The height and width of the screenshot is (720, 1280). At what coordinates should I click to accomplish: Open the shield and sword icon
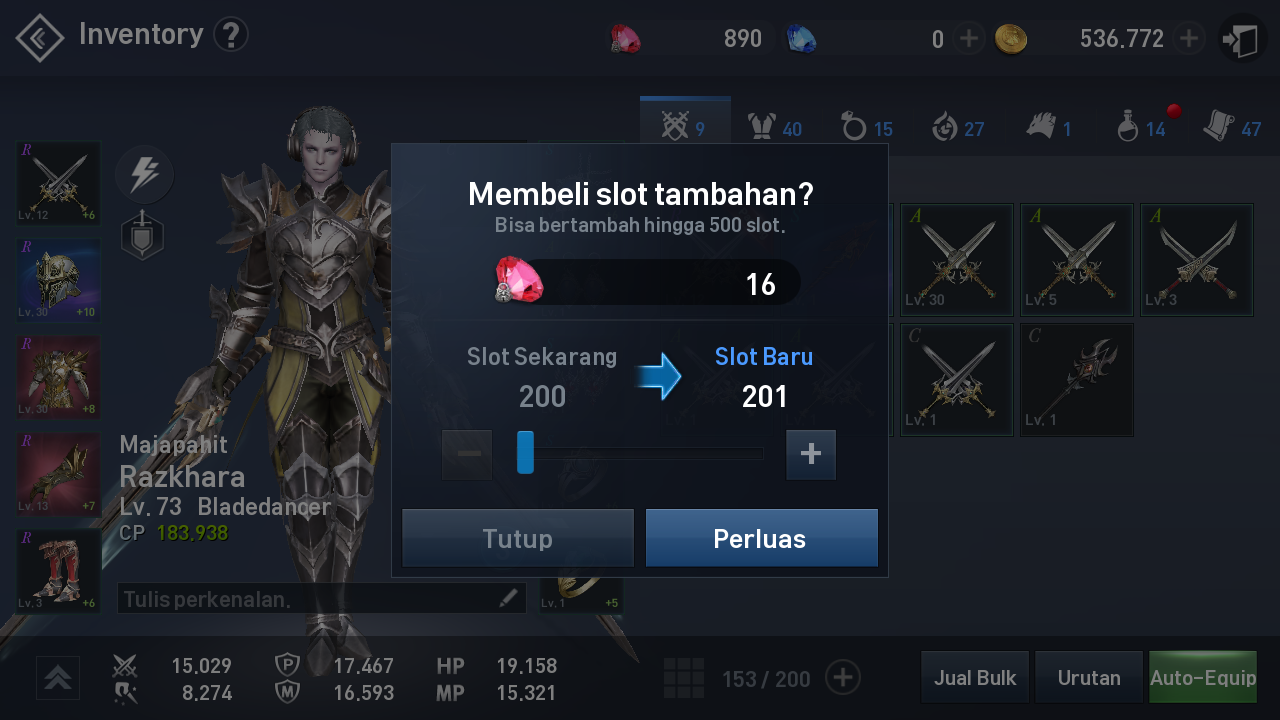click(142, 235)
